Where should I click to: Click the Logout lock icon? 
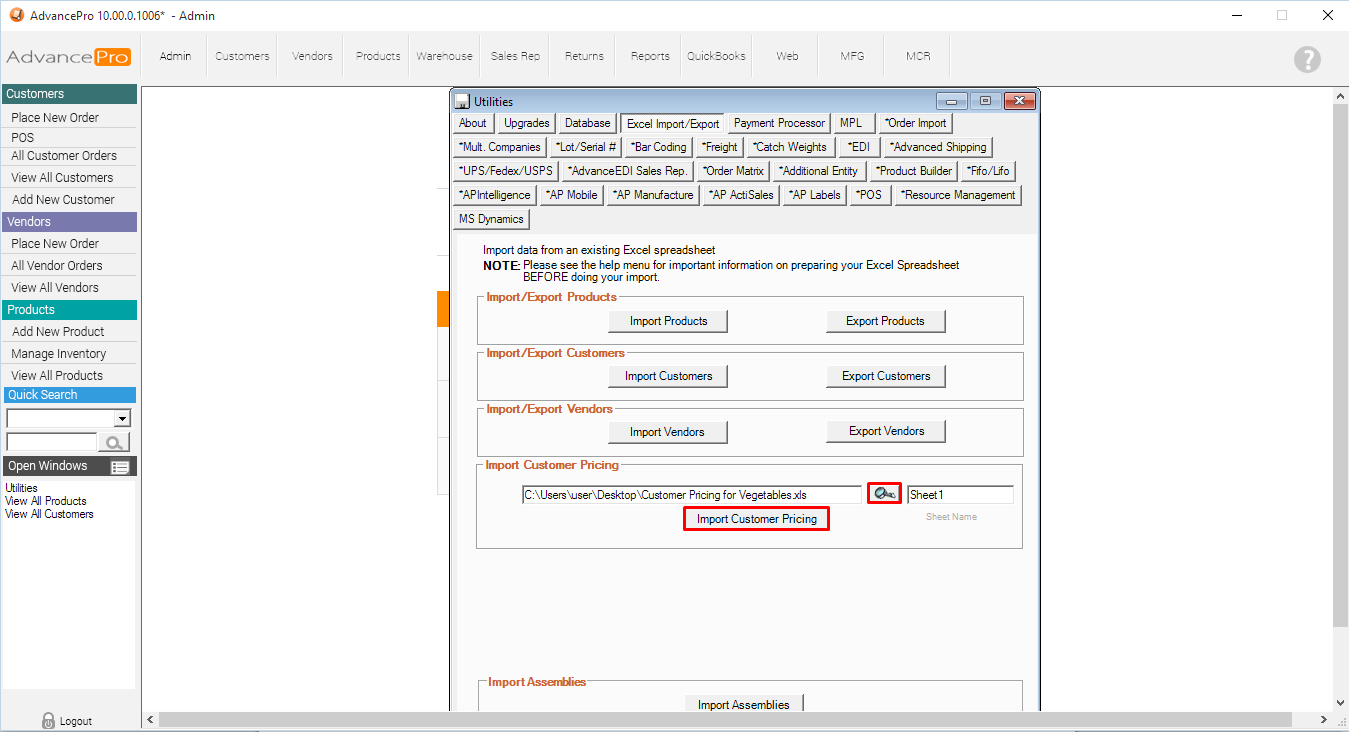pyautogui.click(x=48, y=720)
